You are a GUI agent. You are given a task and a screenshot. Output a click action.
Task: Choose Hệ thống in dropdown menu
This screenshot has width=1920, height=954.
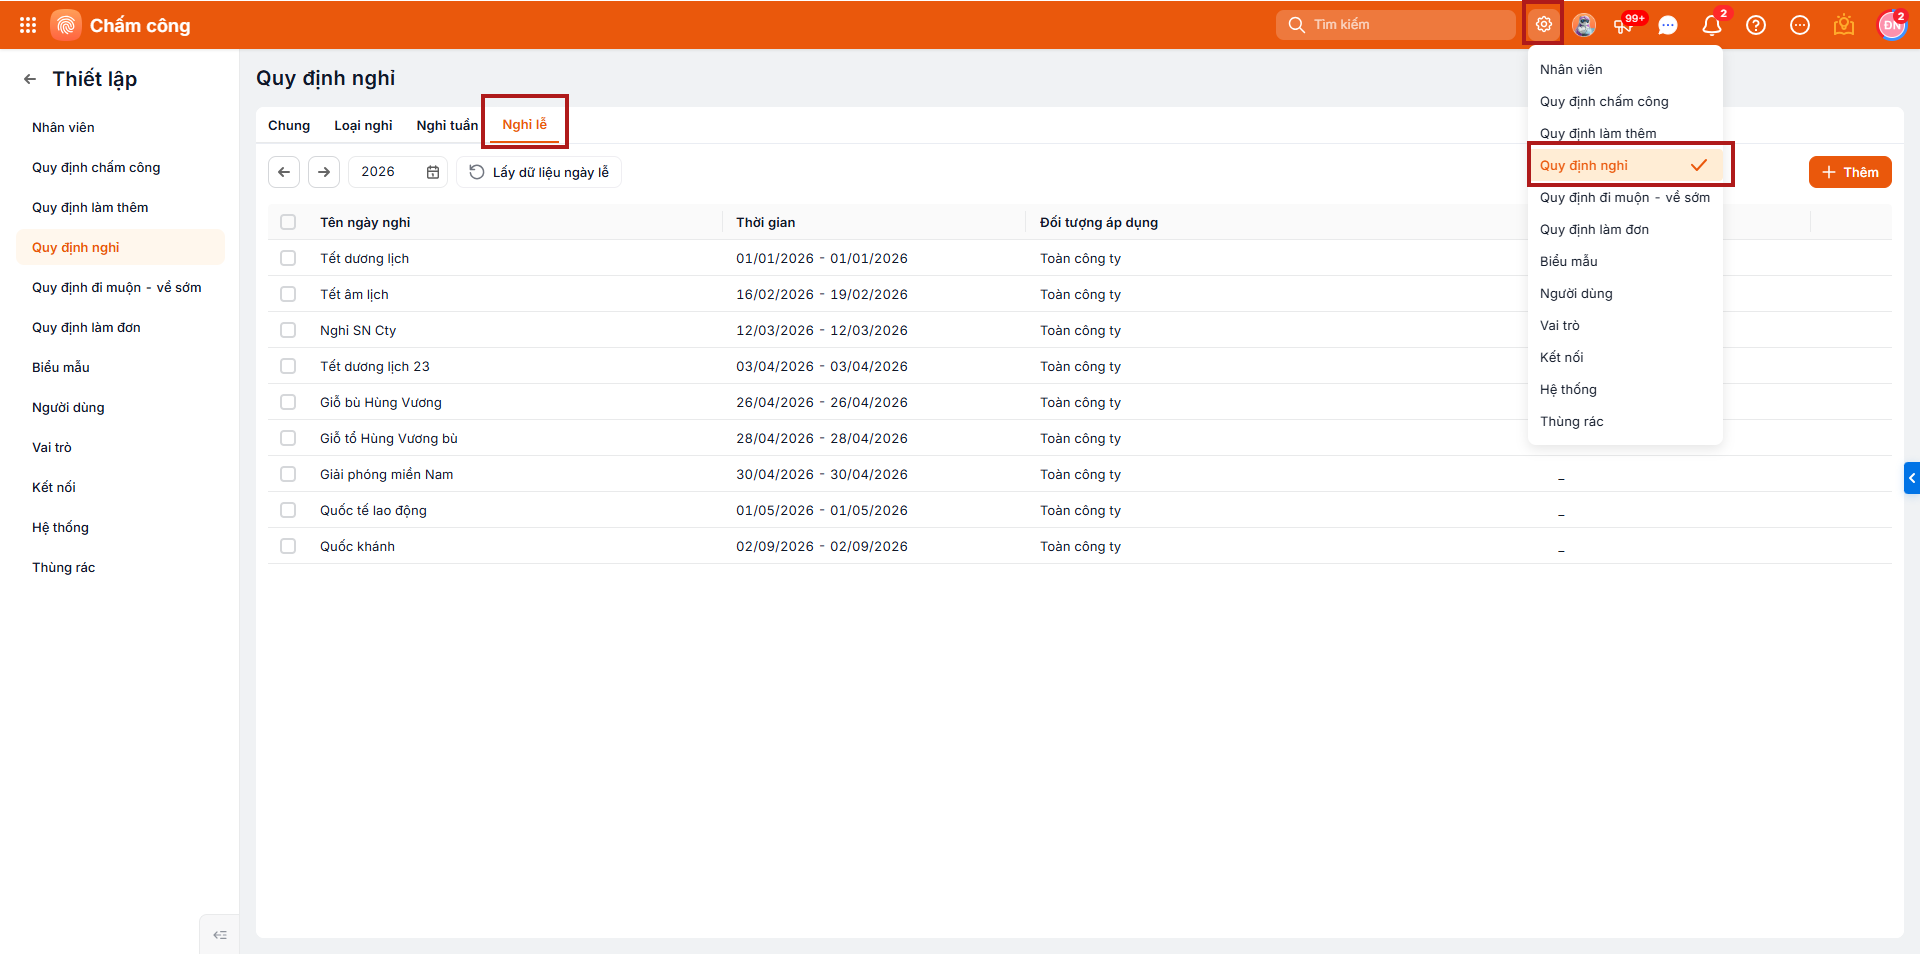click(1625, 389)
